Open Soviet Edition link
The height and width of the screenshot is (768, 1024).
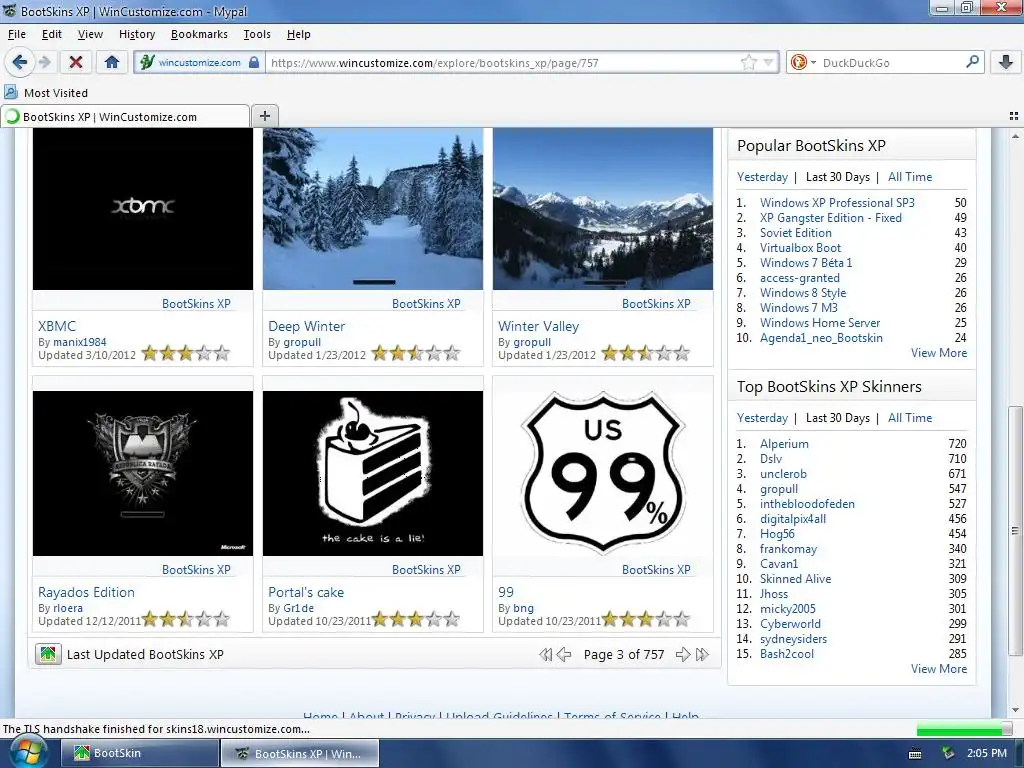pyautogui.click(x=795, y=232)
